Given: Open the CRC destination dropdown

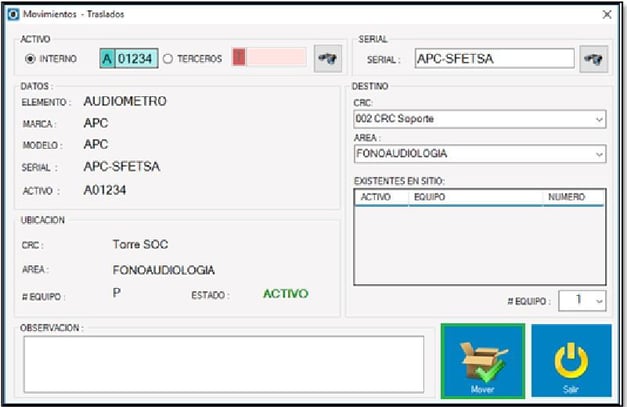Looking at the screenshot, I should [x=479, y=119].
